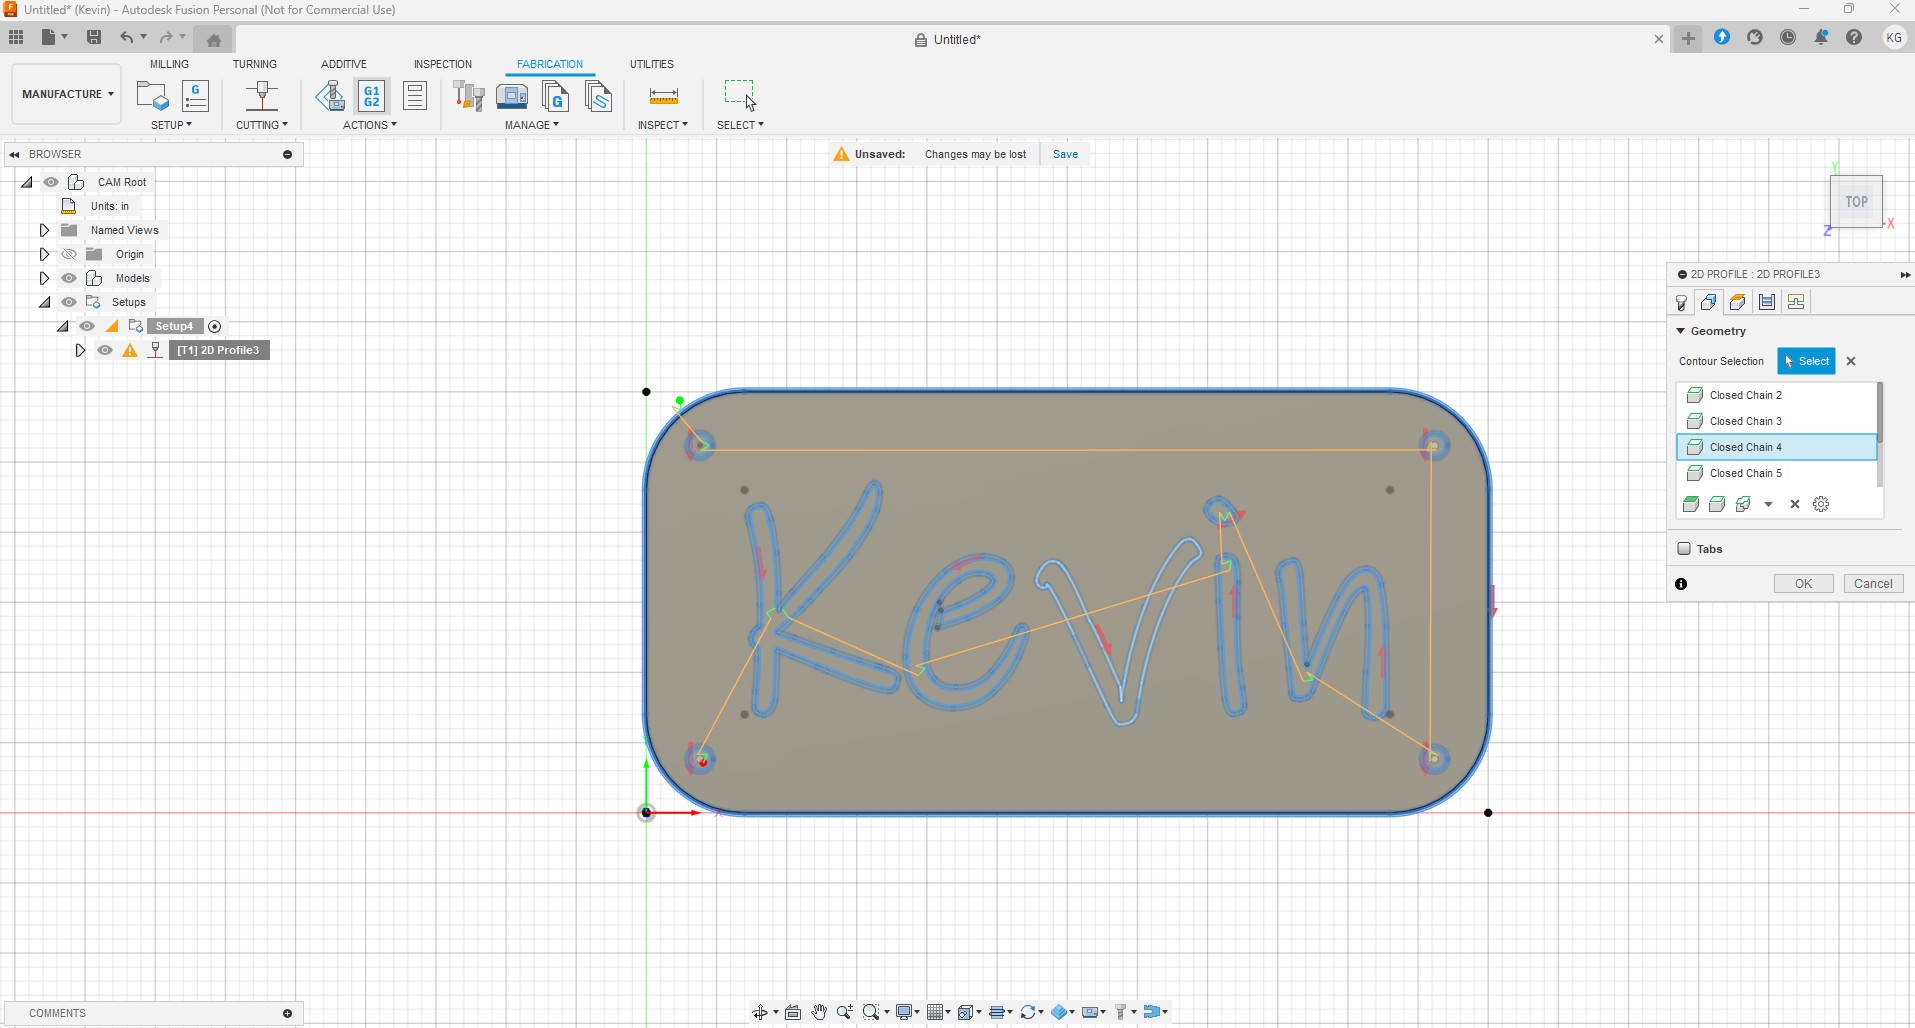Open the Template Library icon
Viewport: 1915px width, 1028px height.
tap(598, 96)
